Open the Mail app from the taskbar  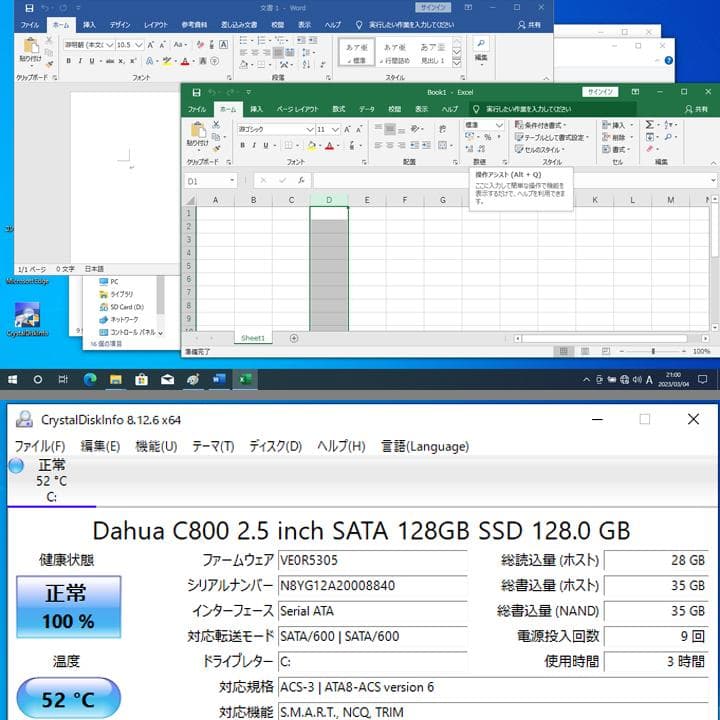pyautogui.click(x=167, y=379)
